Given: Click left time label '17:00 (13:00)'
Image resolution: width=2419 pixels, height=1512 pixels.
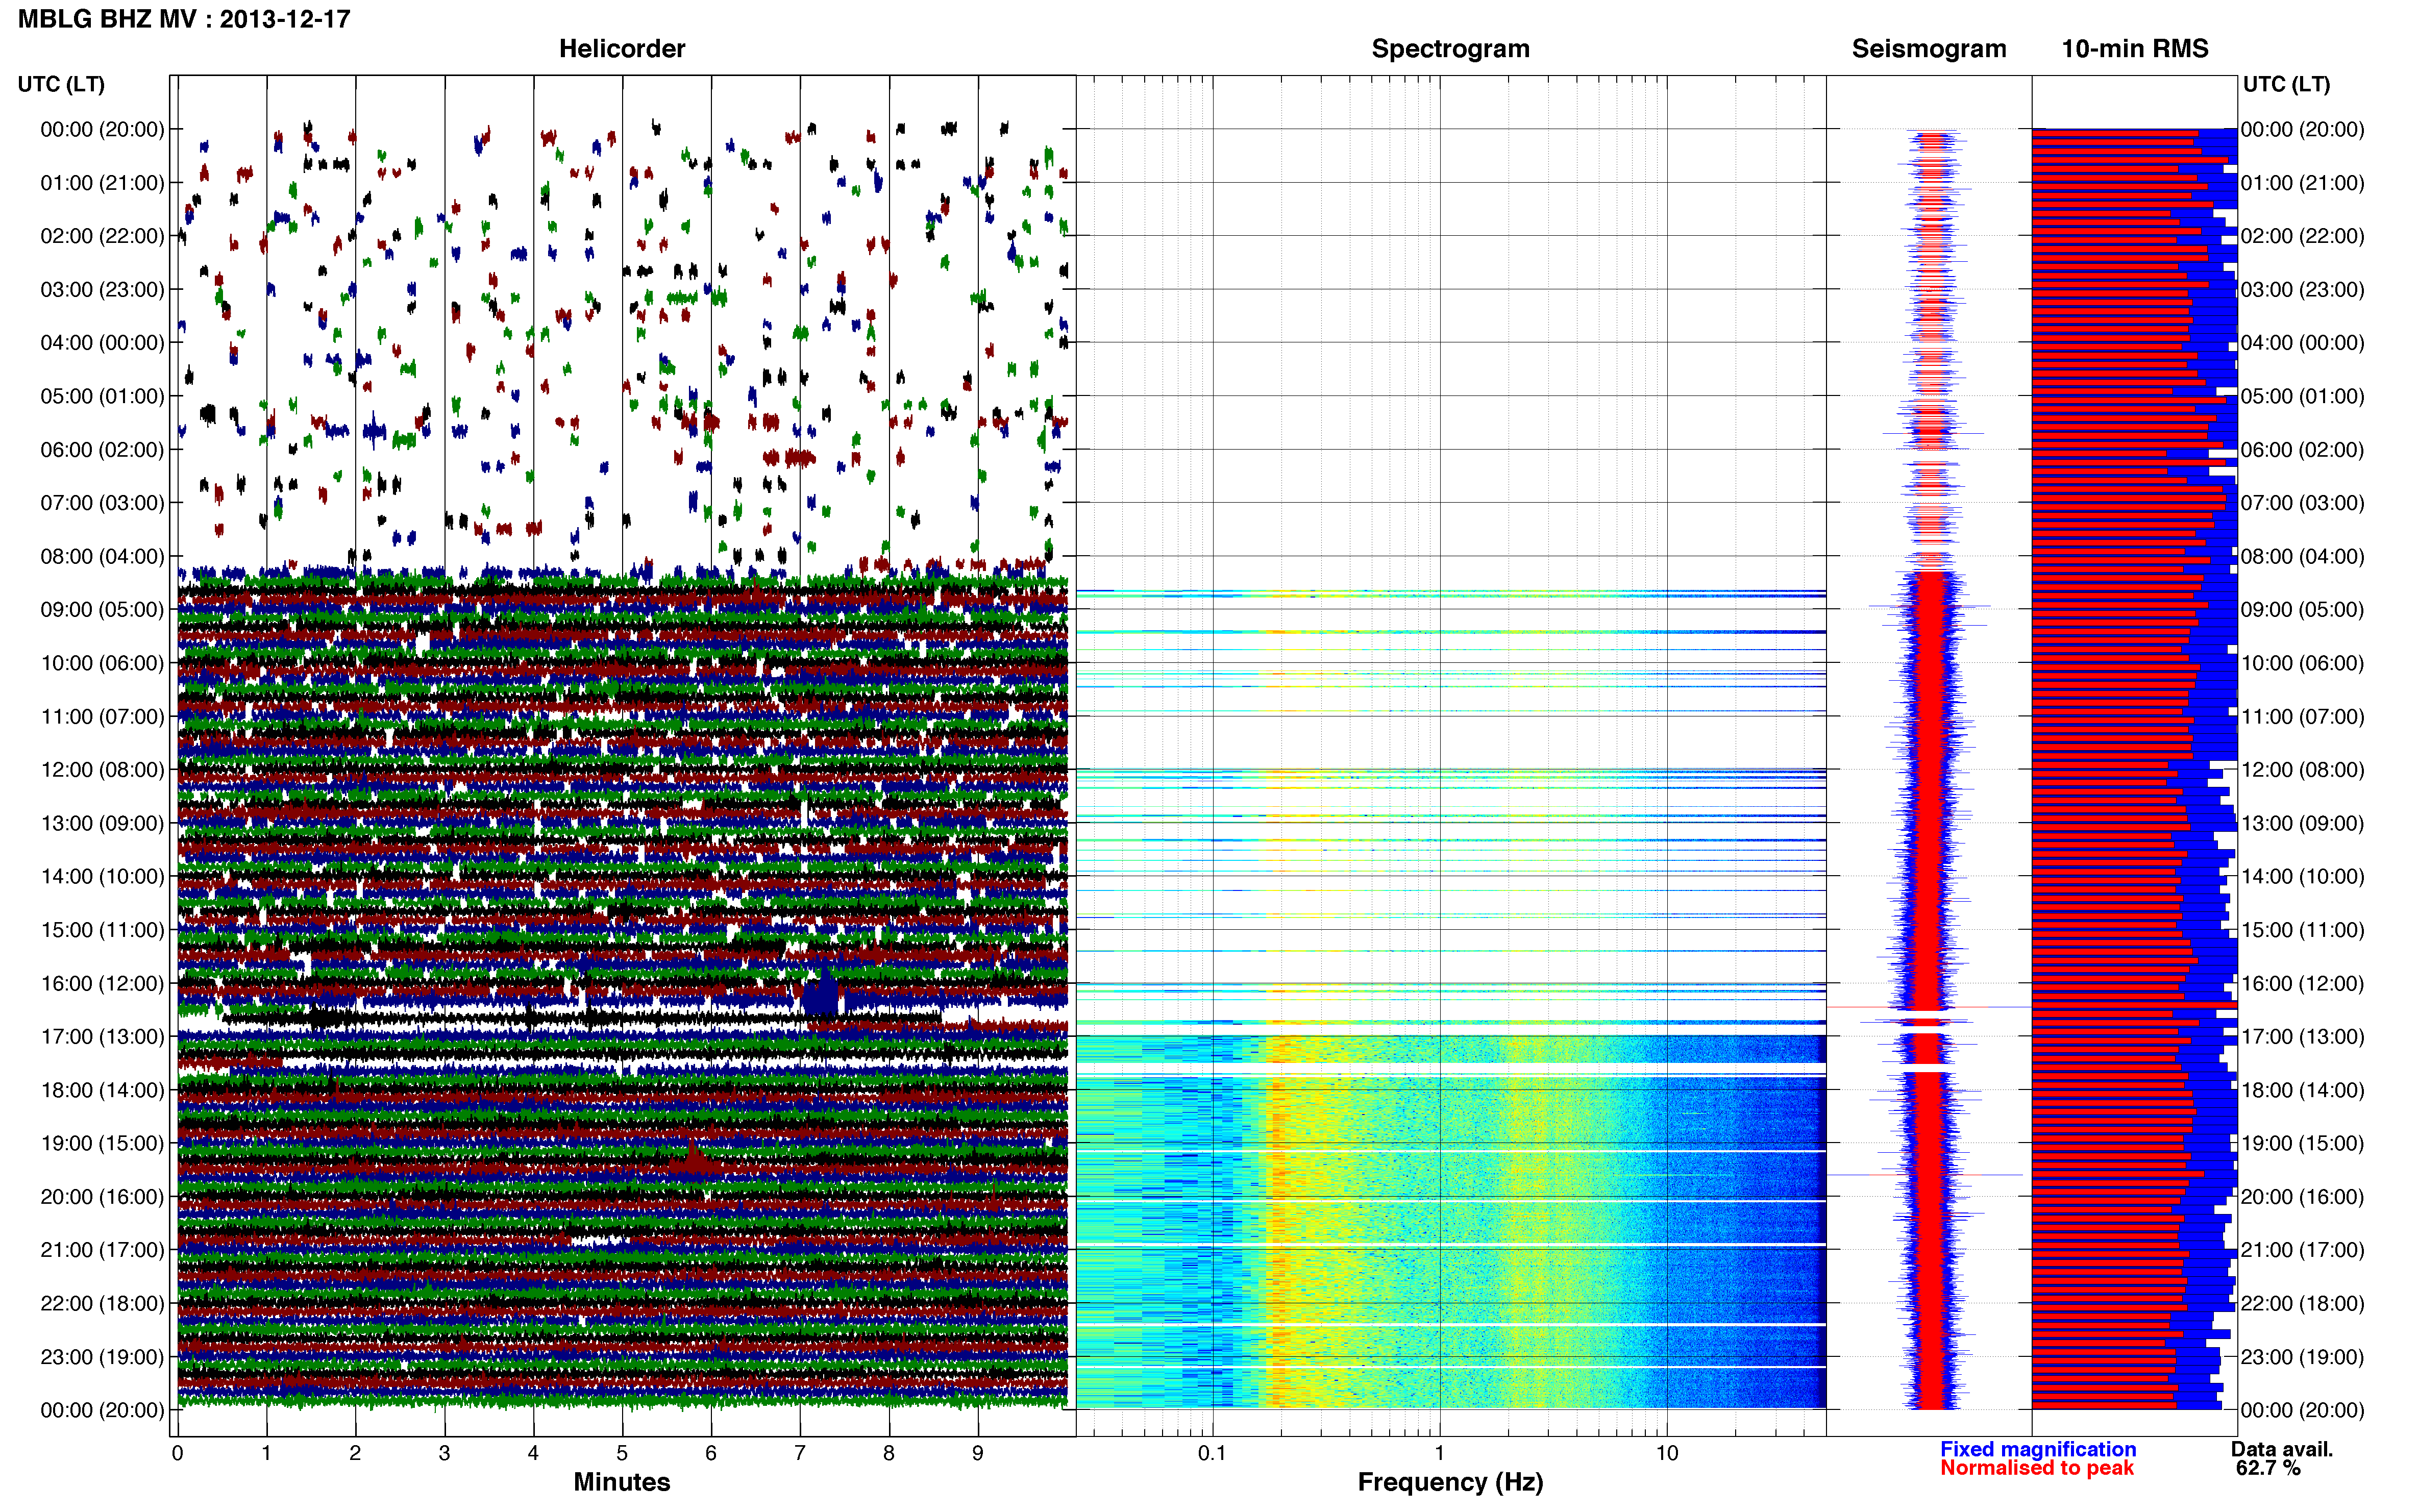Looking at the screenshot, I should tap(102, 1037).
